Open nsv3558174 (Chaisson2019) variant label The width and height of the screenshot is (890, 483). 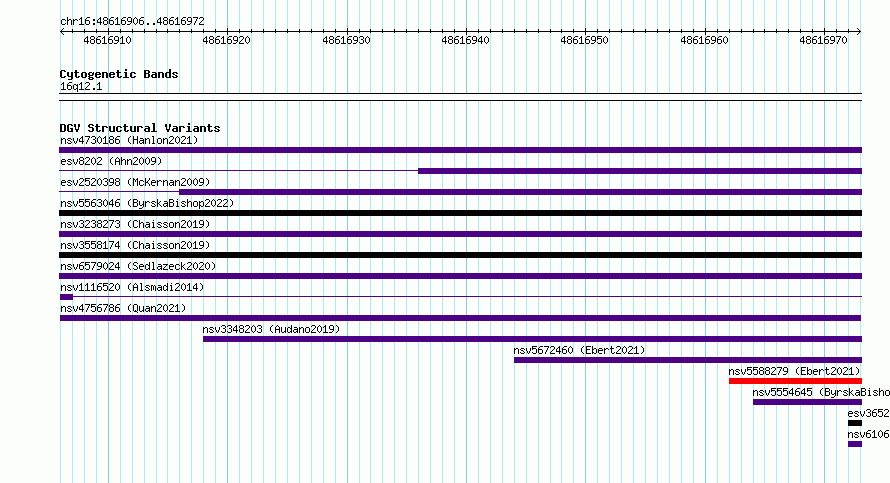(x=135, y=245)
